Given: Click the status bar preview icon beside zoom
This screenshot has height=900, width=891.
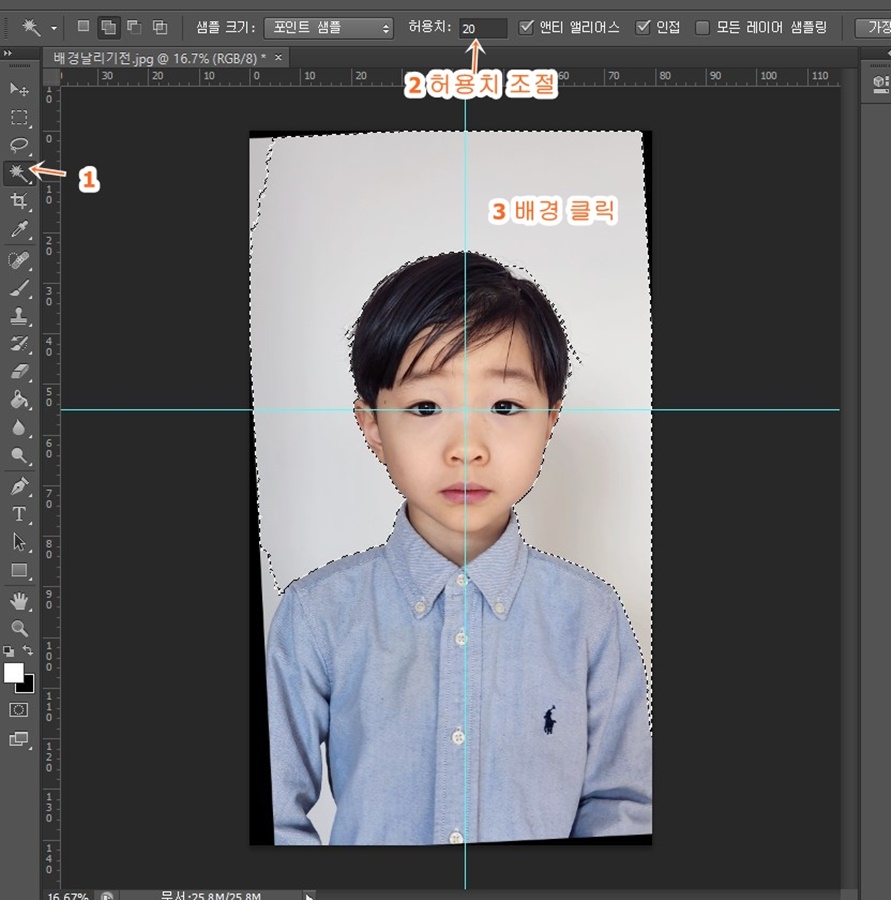Looking at the screenshot, I should tap(107, 895).
